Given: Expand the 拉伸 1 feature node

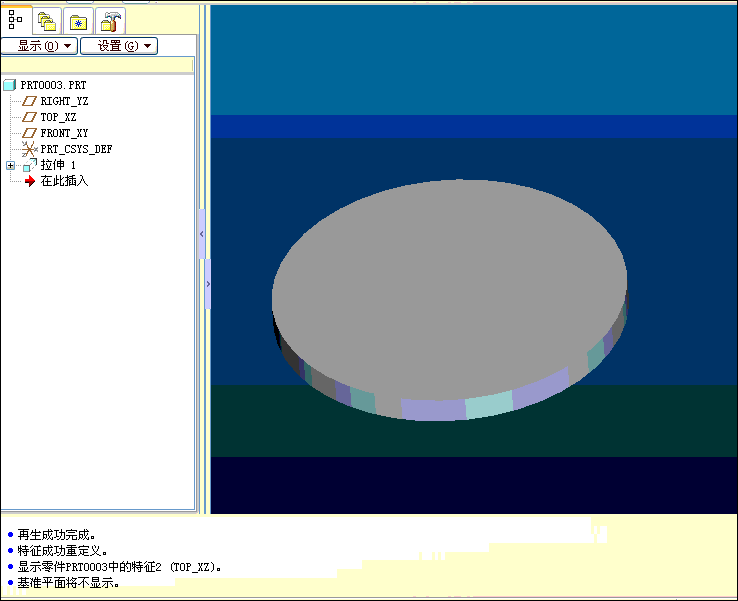Looking at the screenshot, I should 10,165.
